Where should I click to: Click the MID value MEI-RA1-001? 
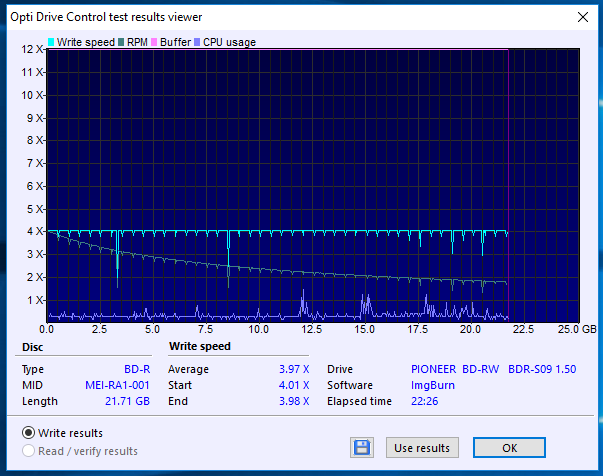[117, 385]
